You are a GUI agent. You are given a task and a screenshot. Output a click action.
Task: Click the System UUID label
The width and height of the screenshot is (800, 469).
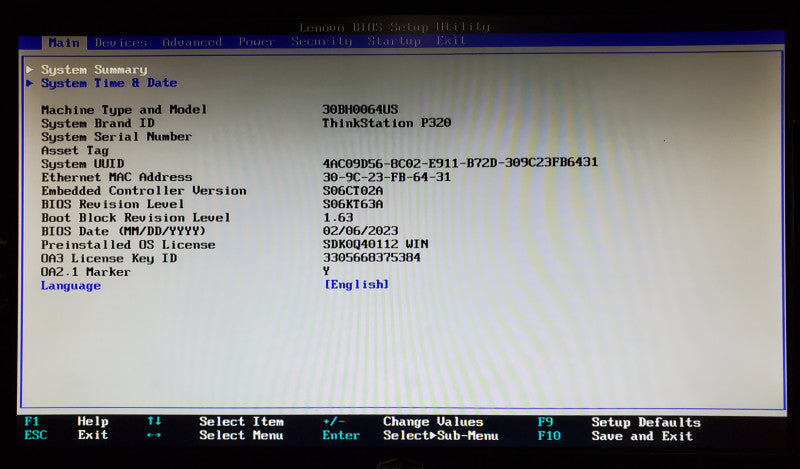point(82,164)
